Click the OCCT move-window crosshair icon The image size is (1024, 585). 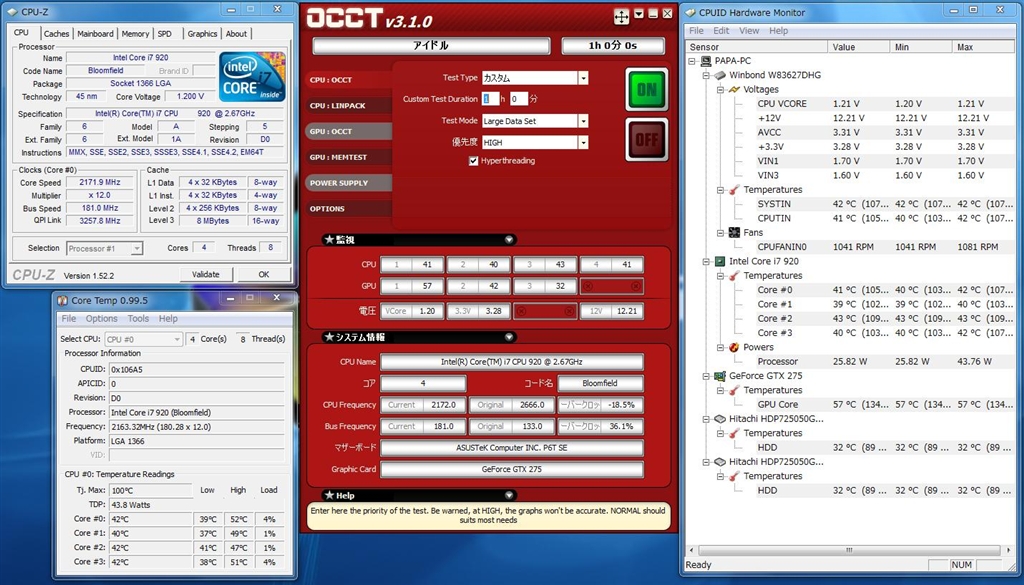(x=621, y=17)
